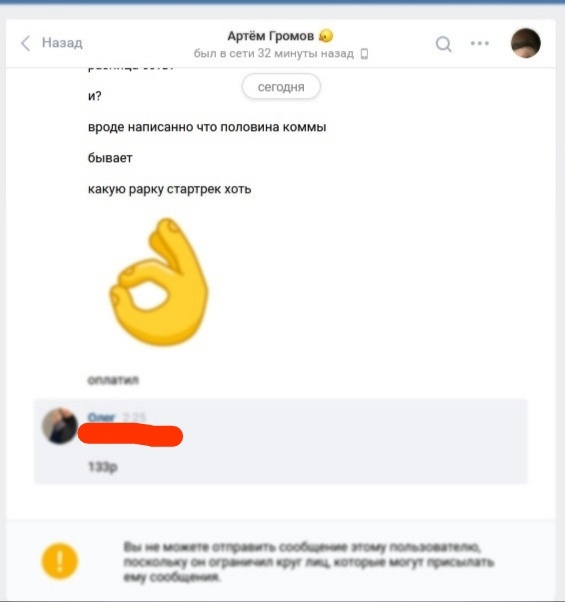Click the large OK hand emoji sticker

click(159, 282)
